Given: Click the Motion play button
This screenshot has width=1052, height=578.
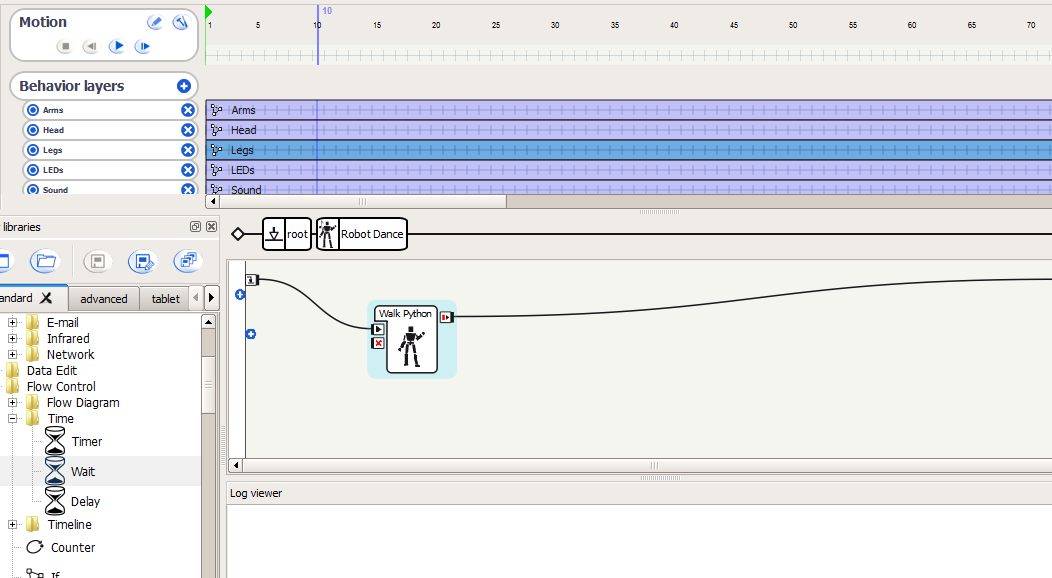Looking at the screenshot, I should coord(117,46).
